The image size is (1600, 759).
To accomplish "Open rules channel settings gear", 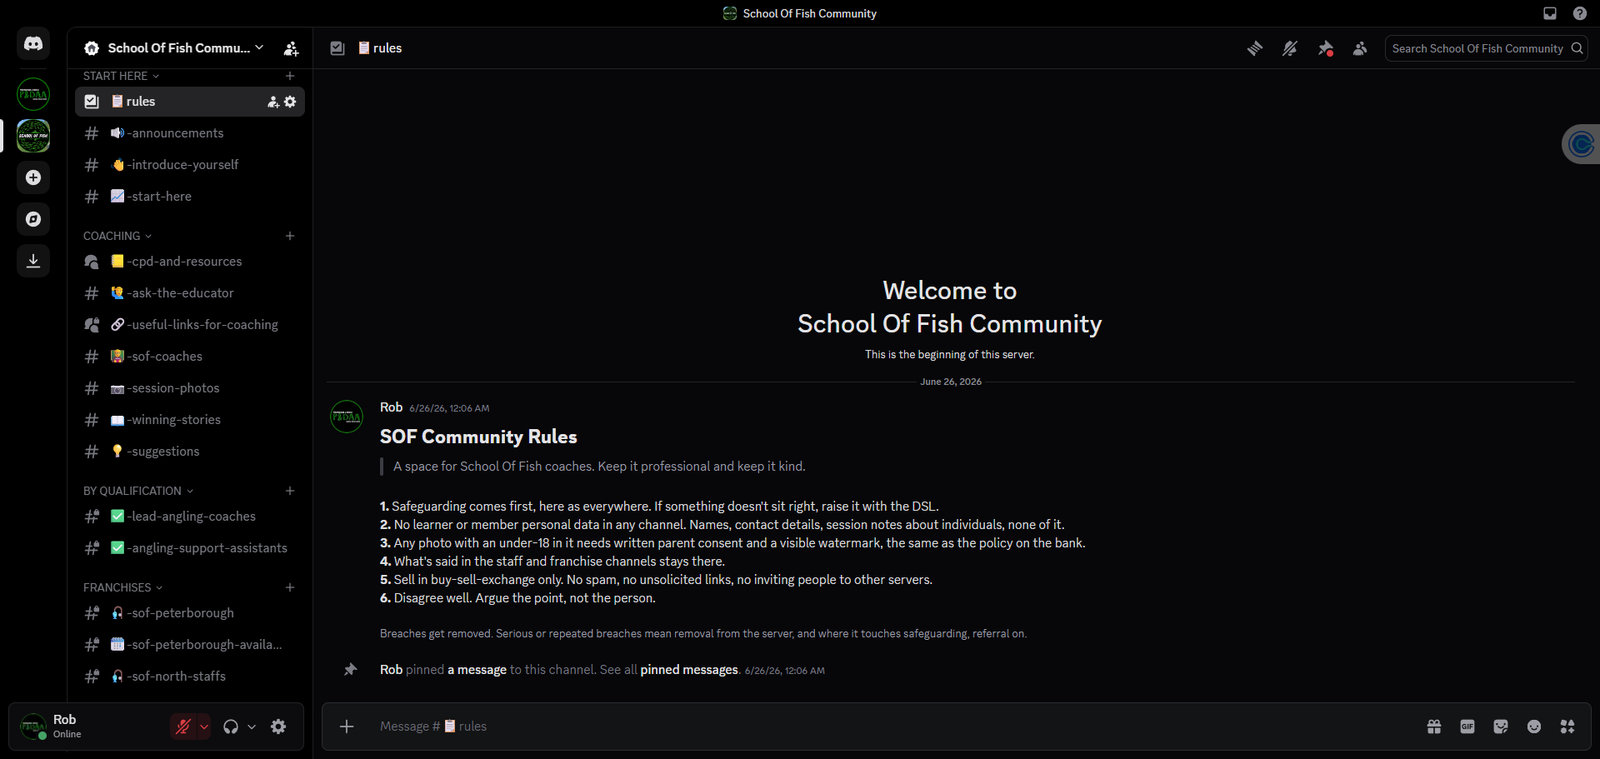I will (290, 102).
